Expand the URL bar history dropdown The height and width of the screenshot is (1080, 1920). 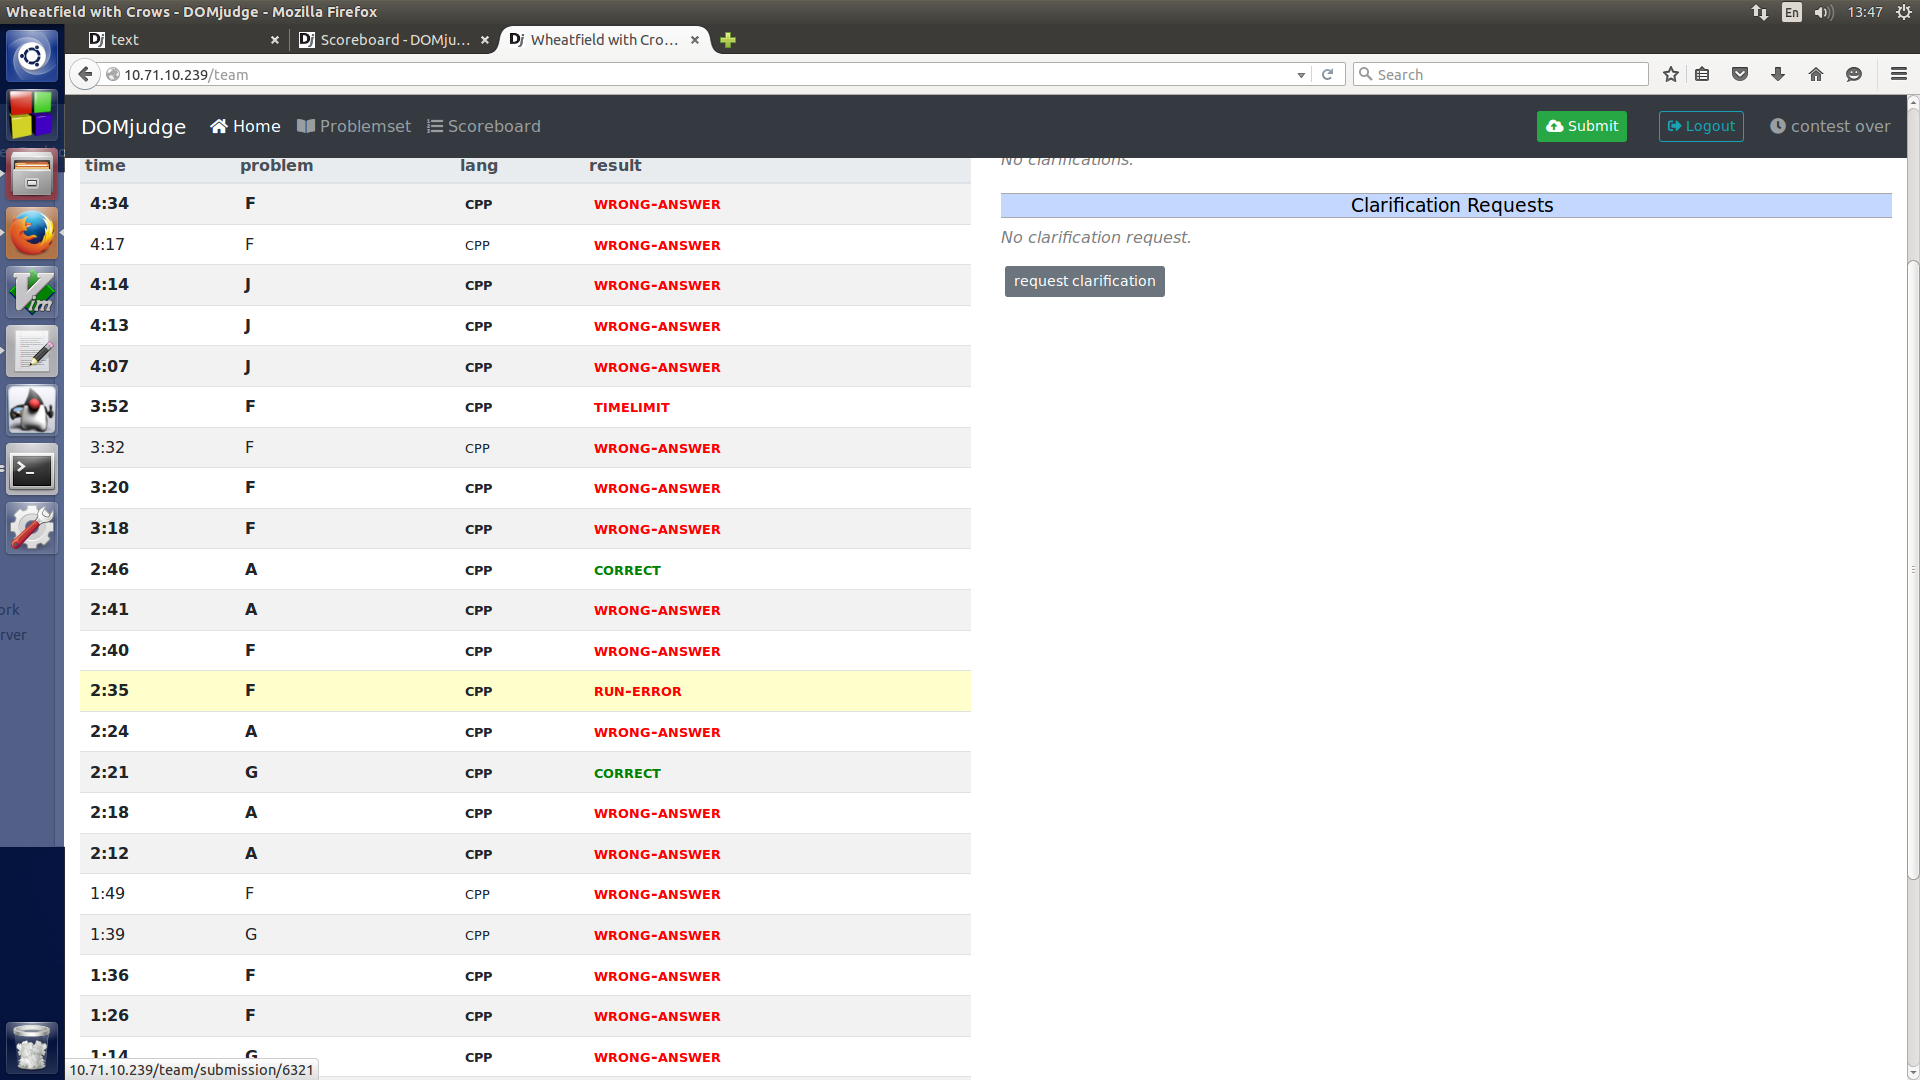[x=1300, y=75]
